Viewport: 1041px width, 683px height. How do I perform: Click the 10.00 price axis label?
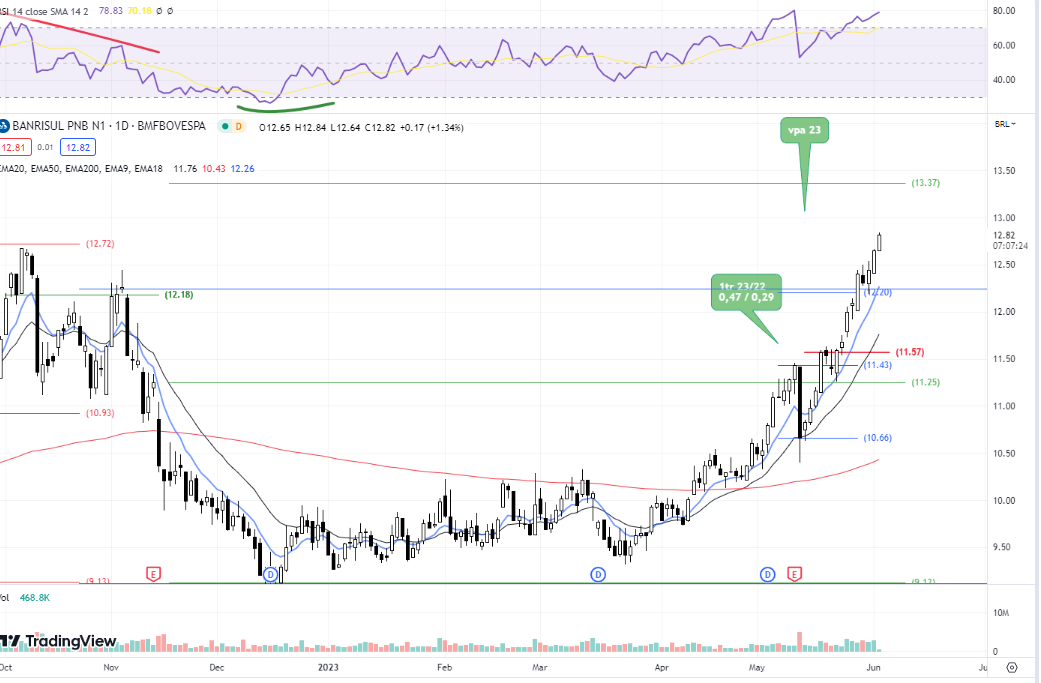click(x=1004, y=500)
